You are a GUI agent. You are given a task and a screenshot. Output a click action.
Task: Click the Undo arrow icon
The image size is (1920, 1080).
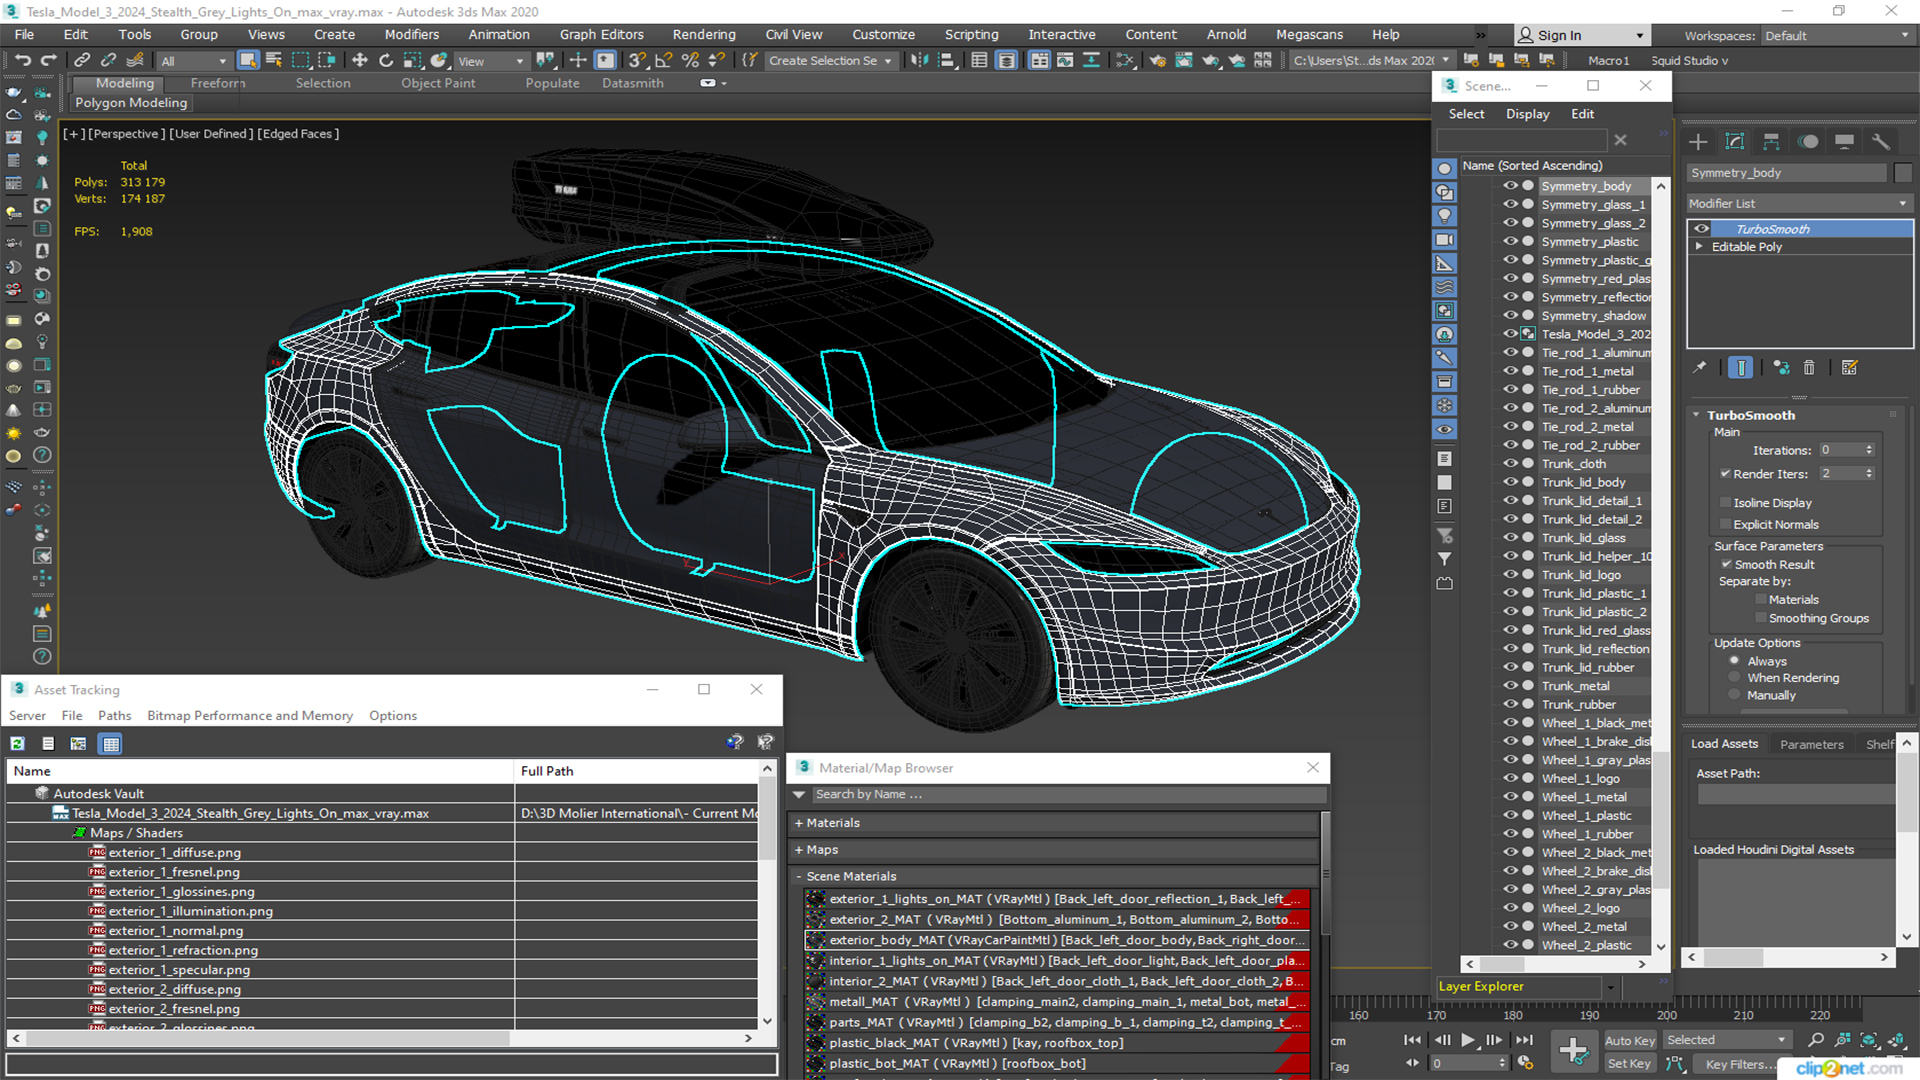(x=22, y=60)
